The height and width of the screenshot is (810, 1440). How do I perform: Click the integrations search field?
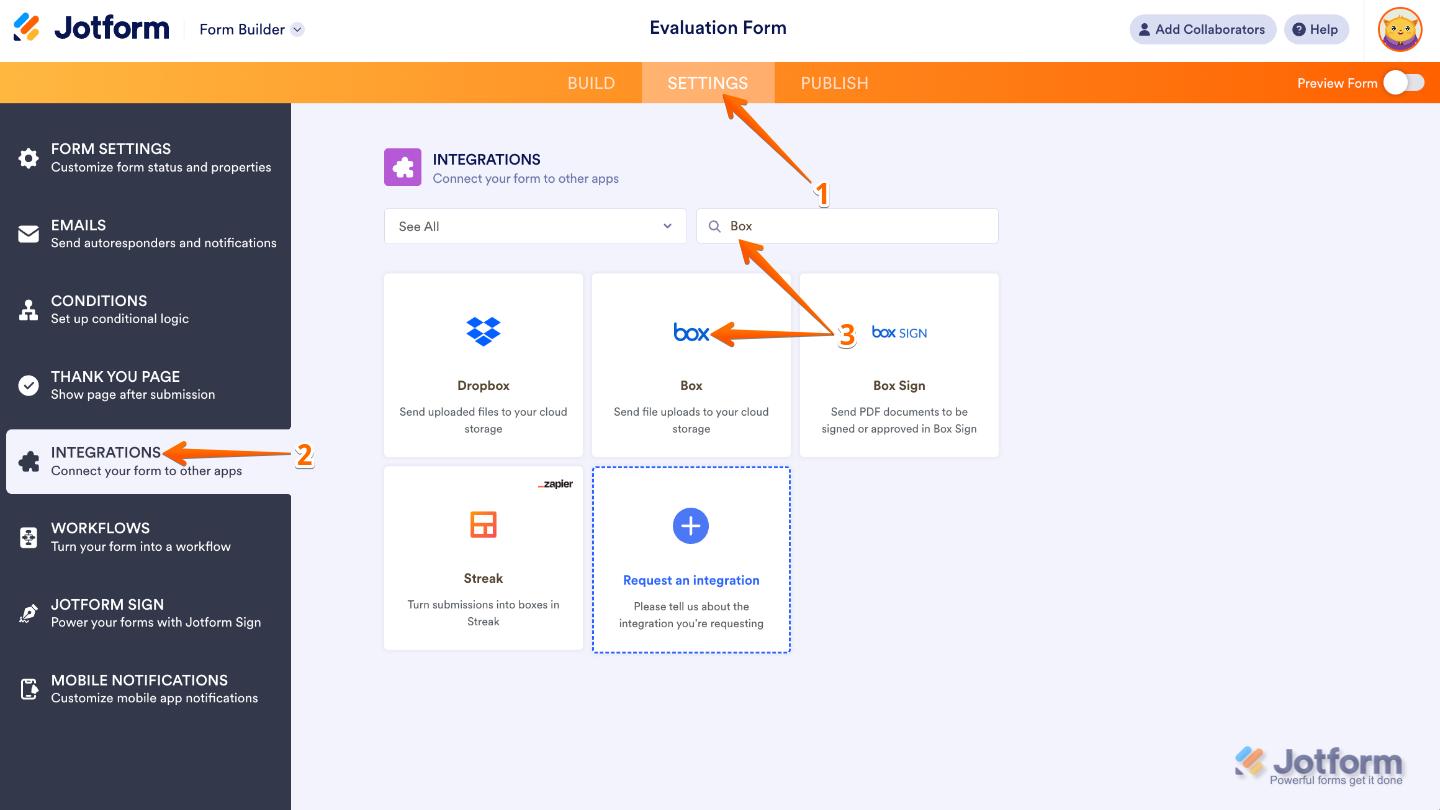(860, 226)
